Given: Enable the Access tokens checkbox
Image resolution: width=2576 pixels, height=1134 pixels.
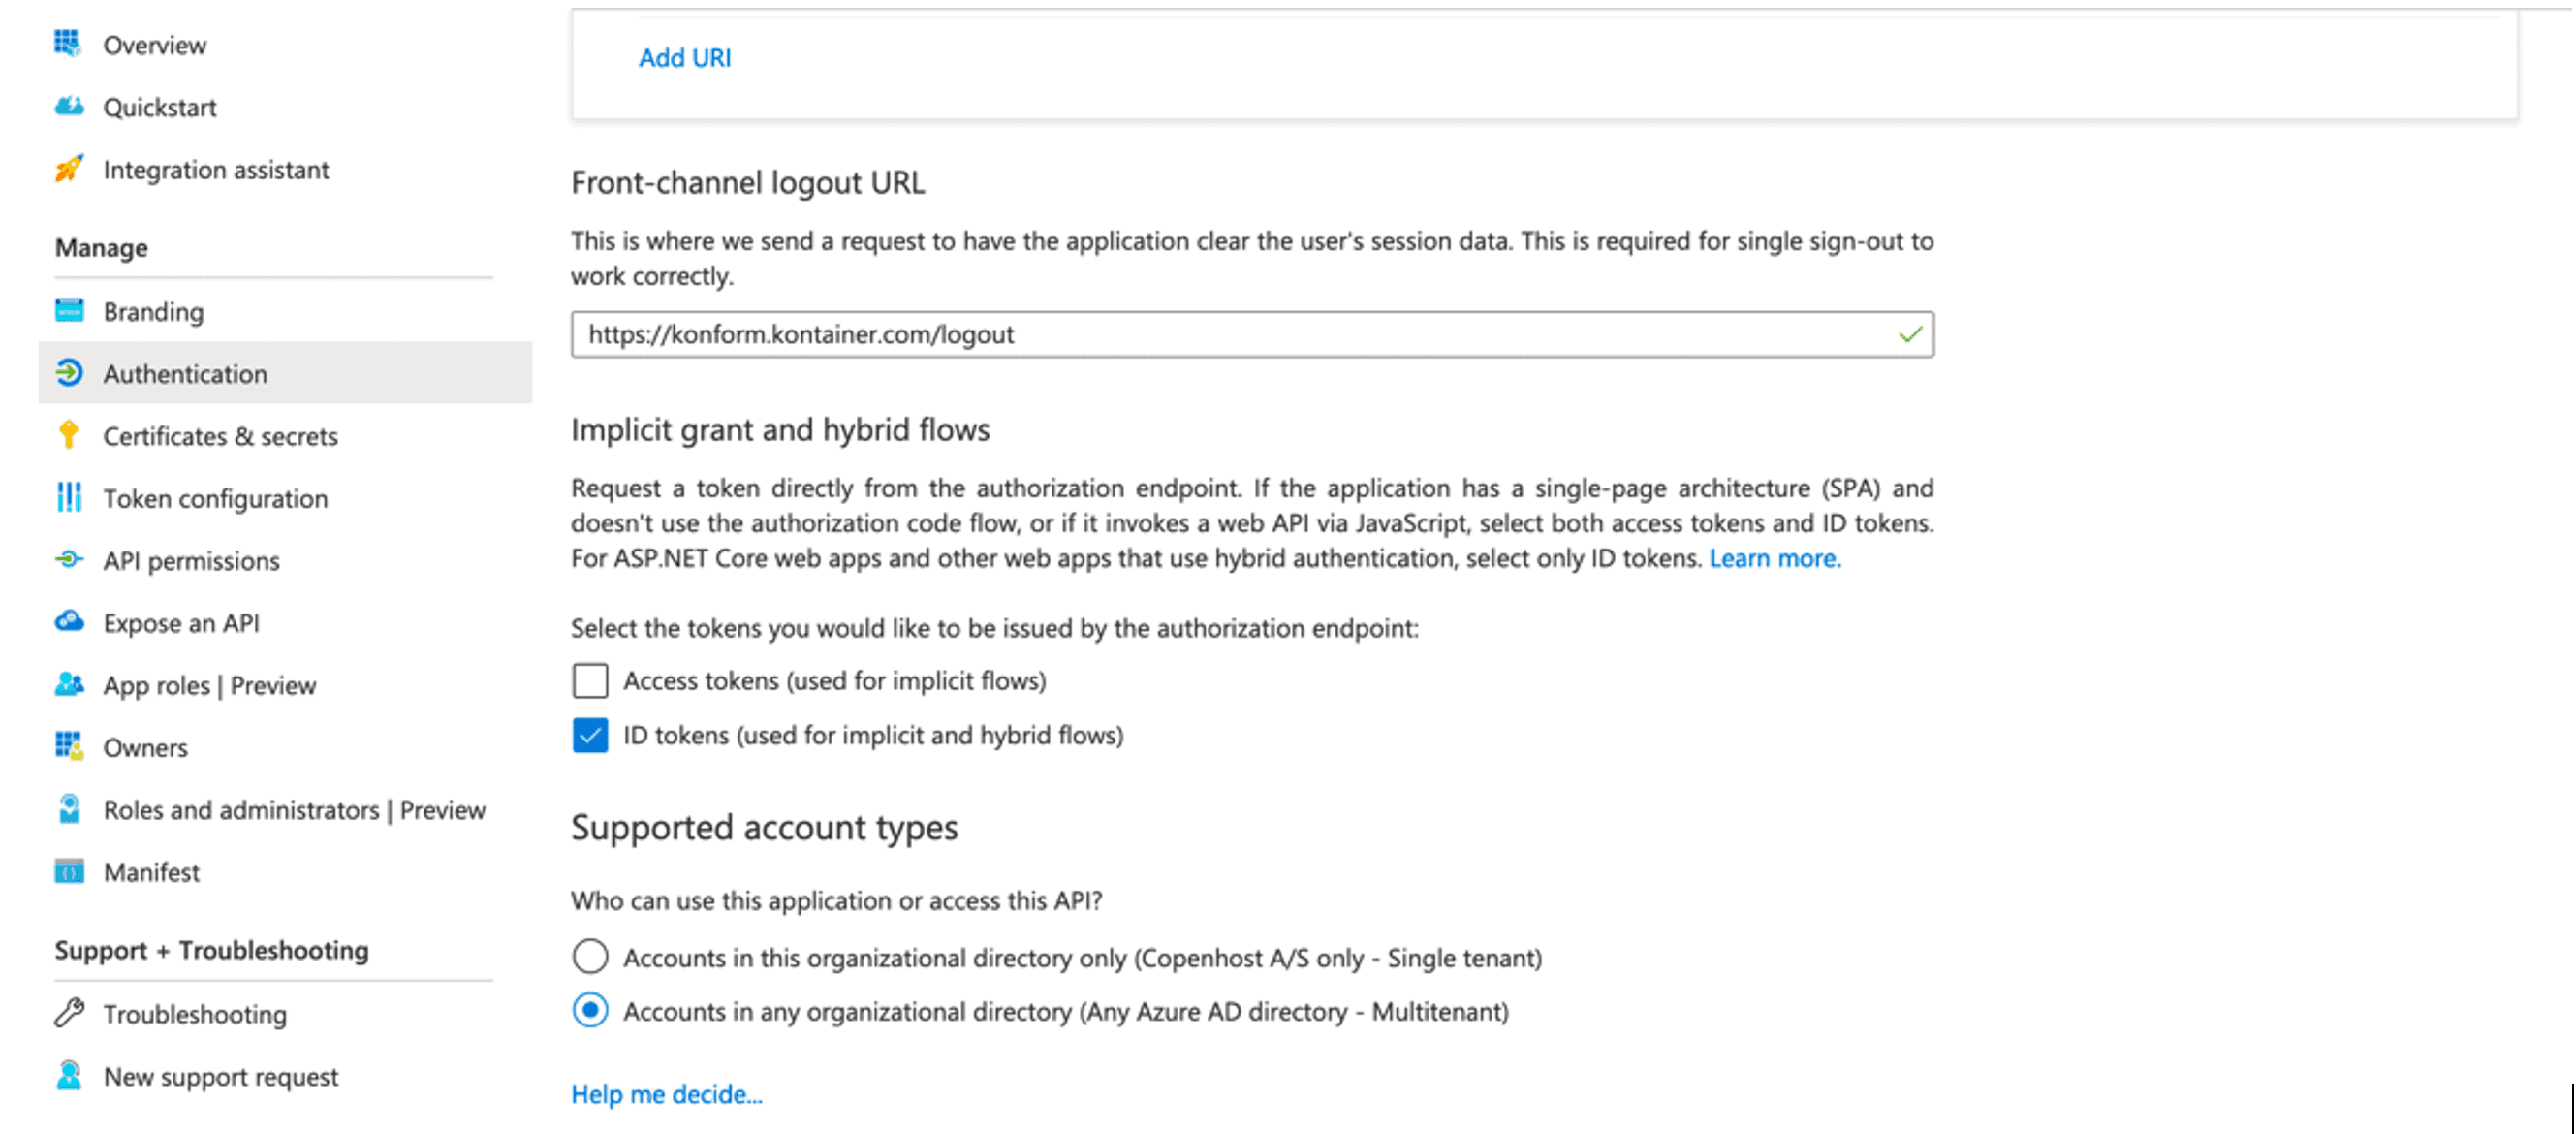Looking at the screenshot, I should pos(590,681).
